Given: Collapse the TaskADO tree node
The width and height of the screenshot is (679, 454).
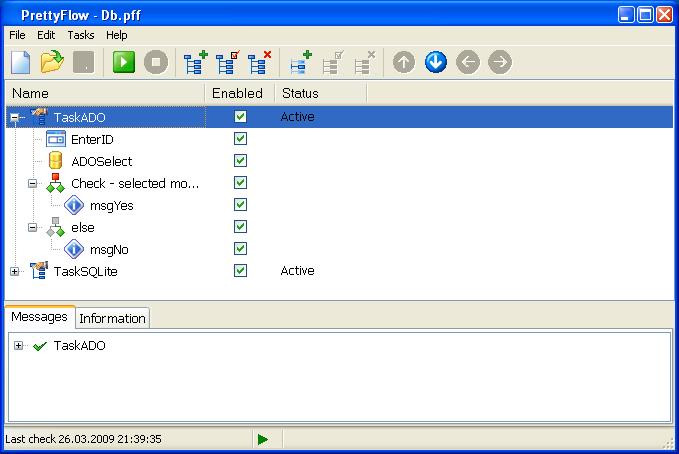Looking at the screenshot, I should pos(14,117).
